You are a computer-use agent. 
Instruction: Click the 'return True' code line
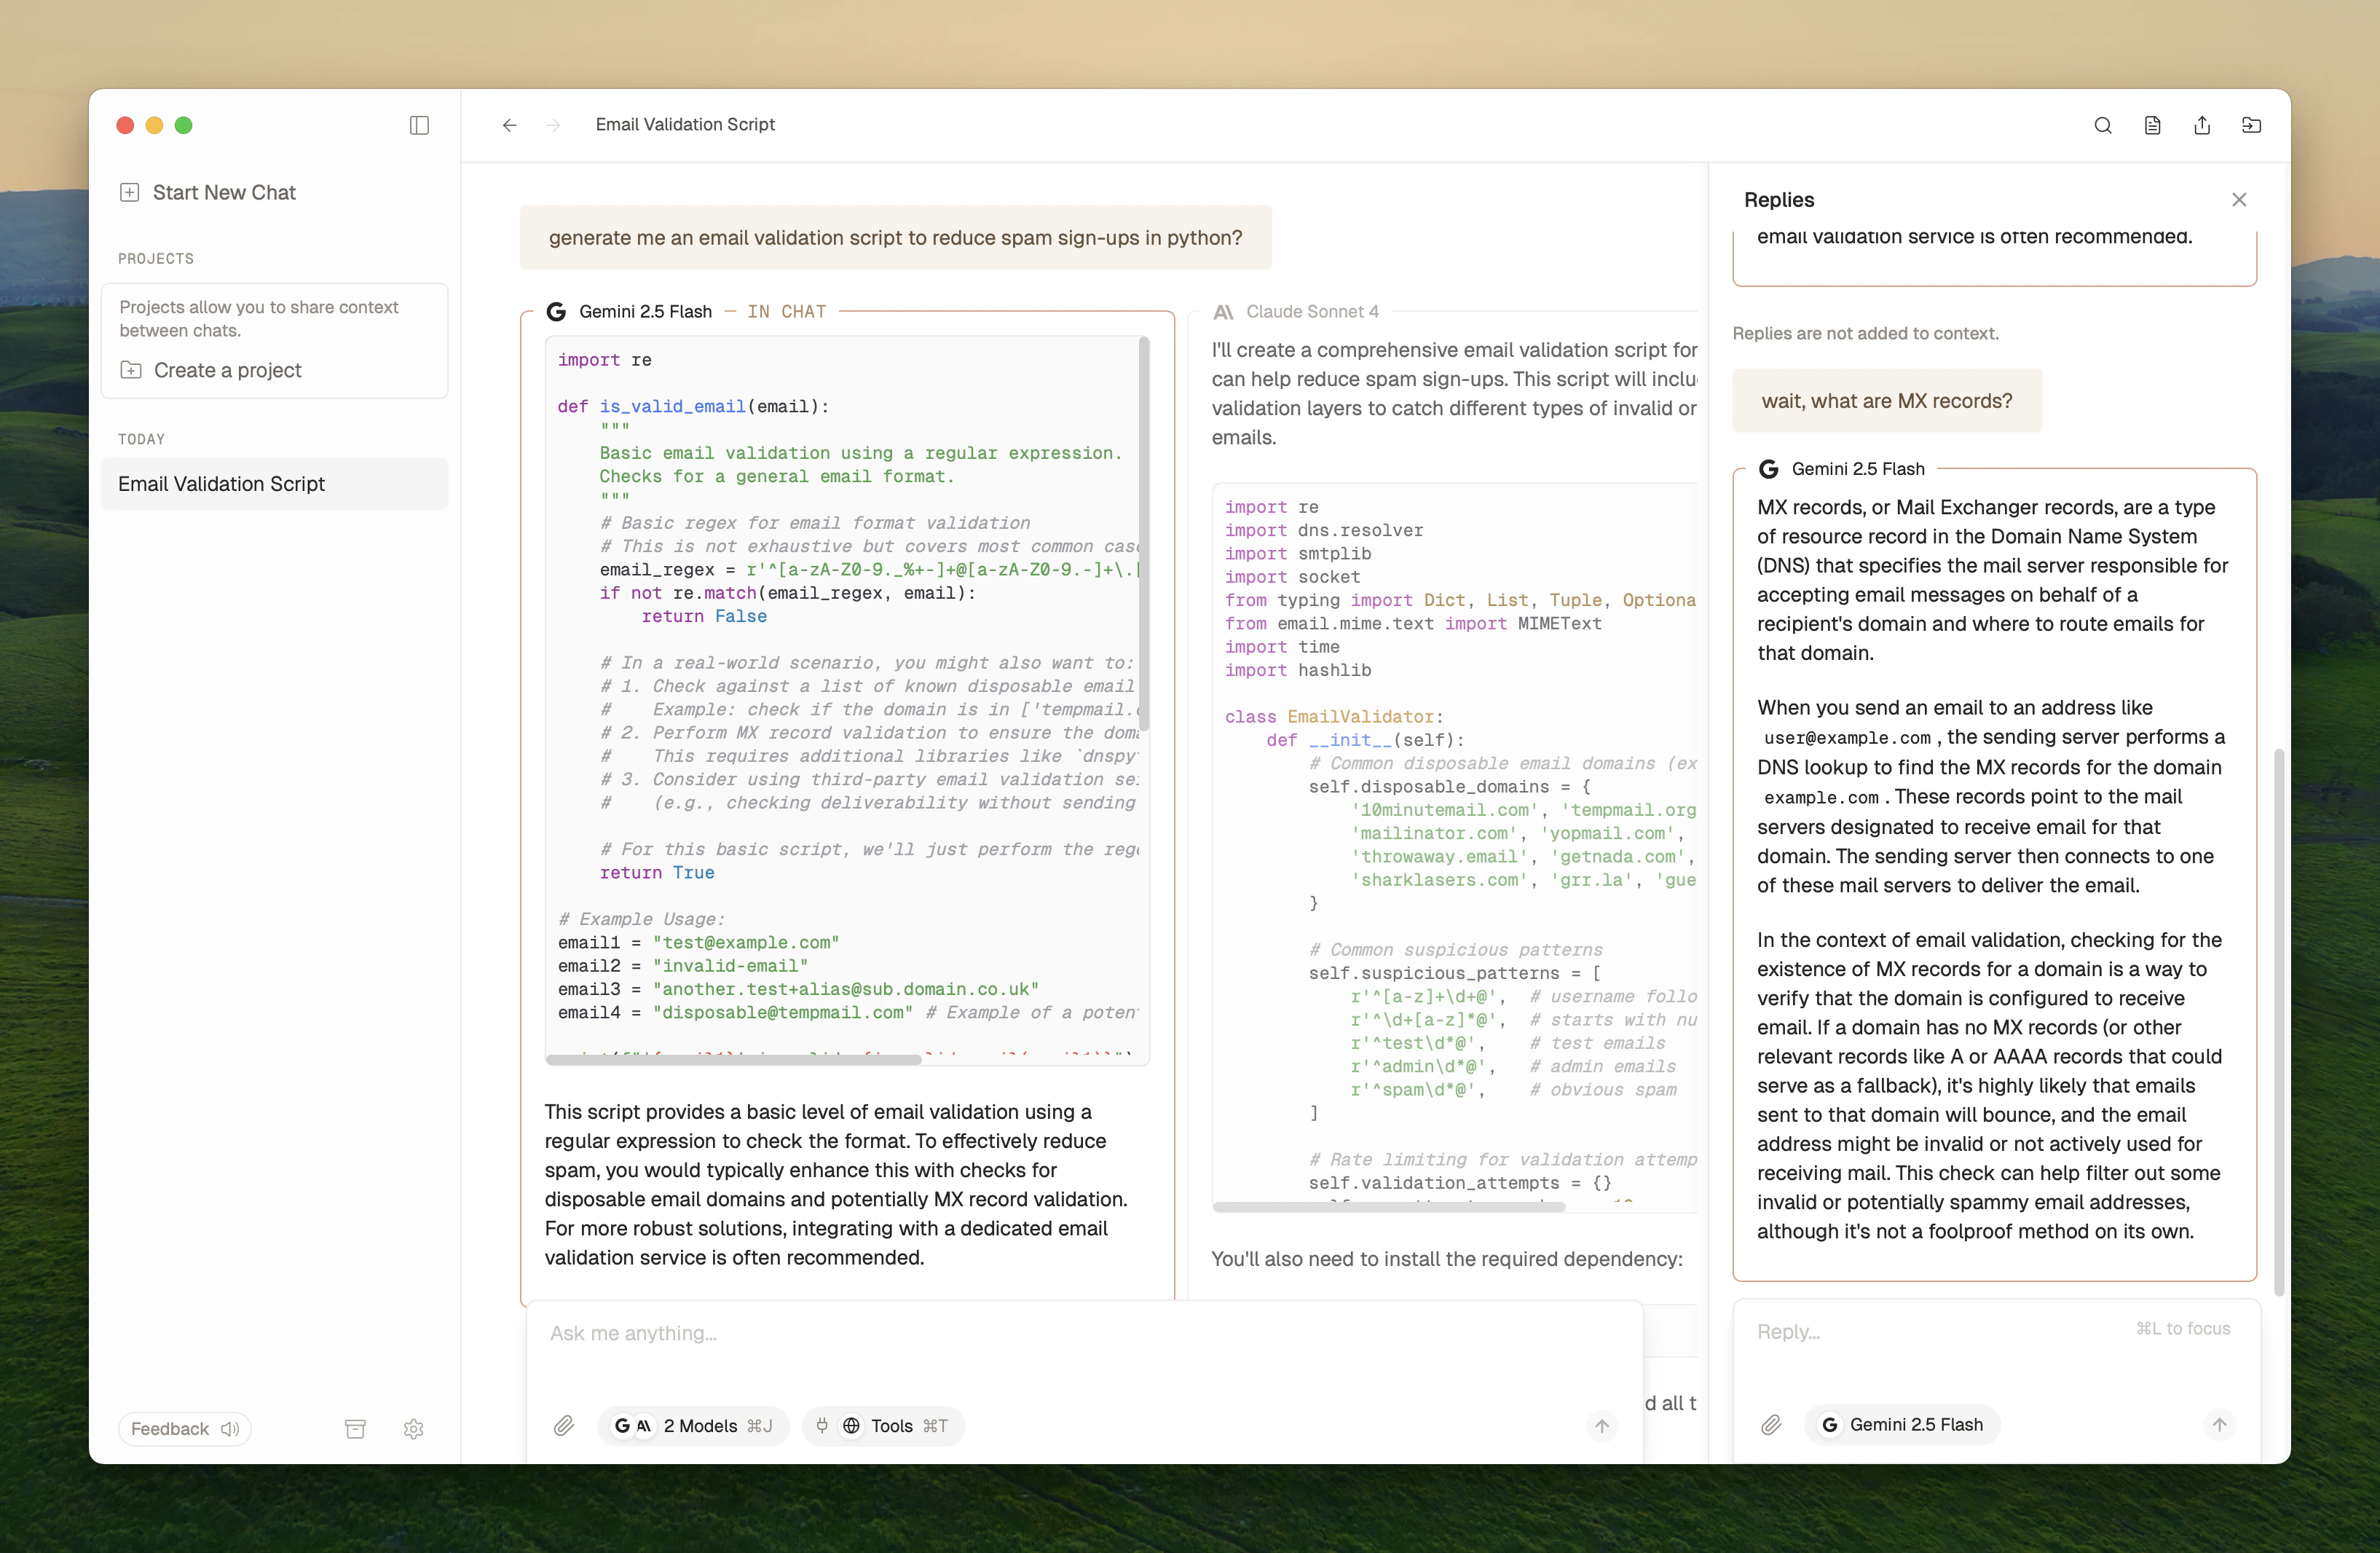point(657,873)
